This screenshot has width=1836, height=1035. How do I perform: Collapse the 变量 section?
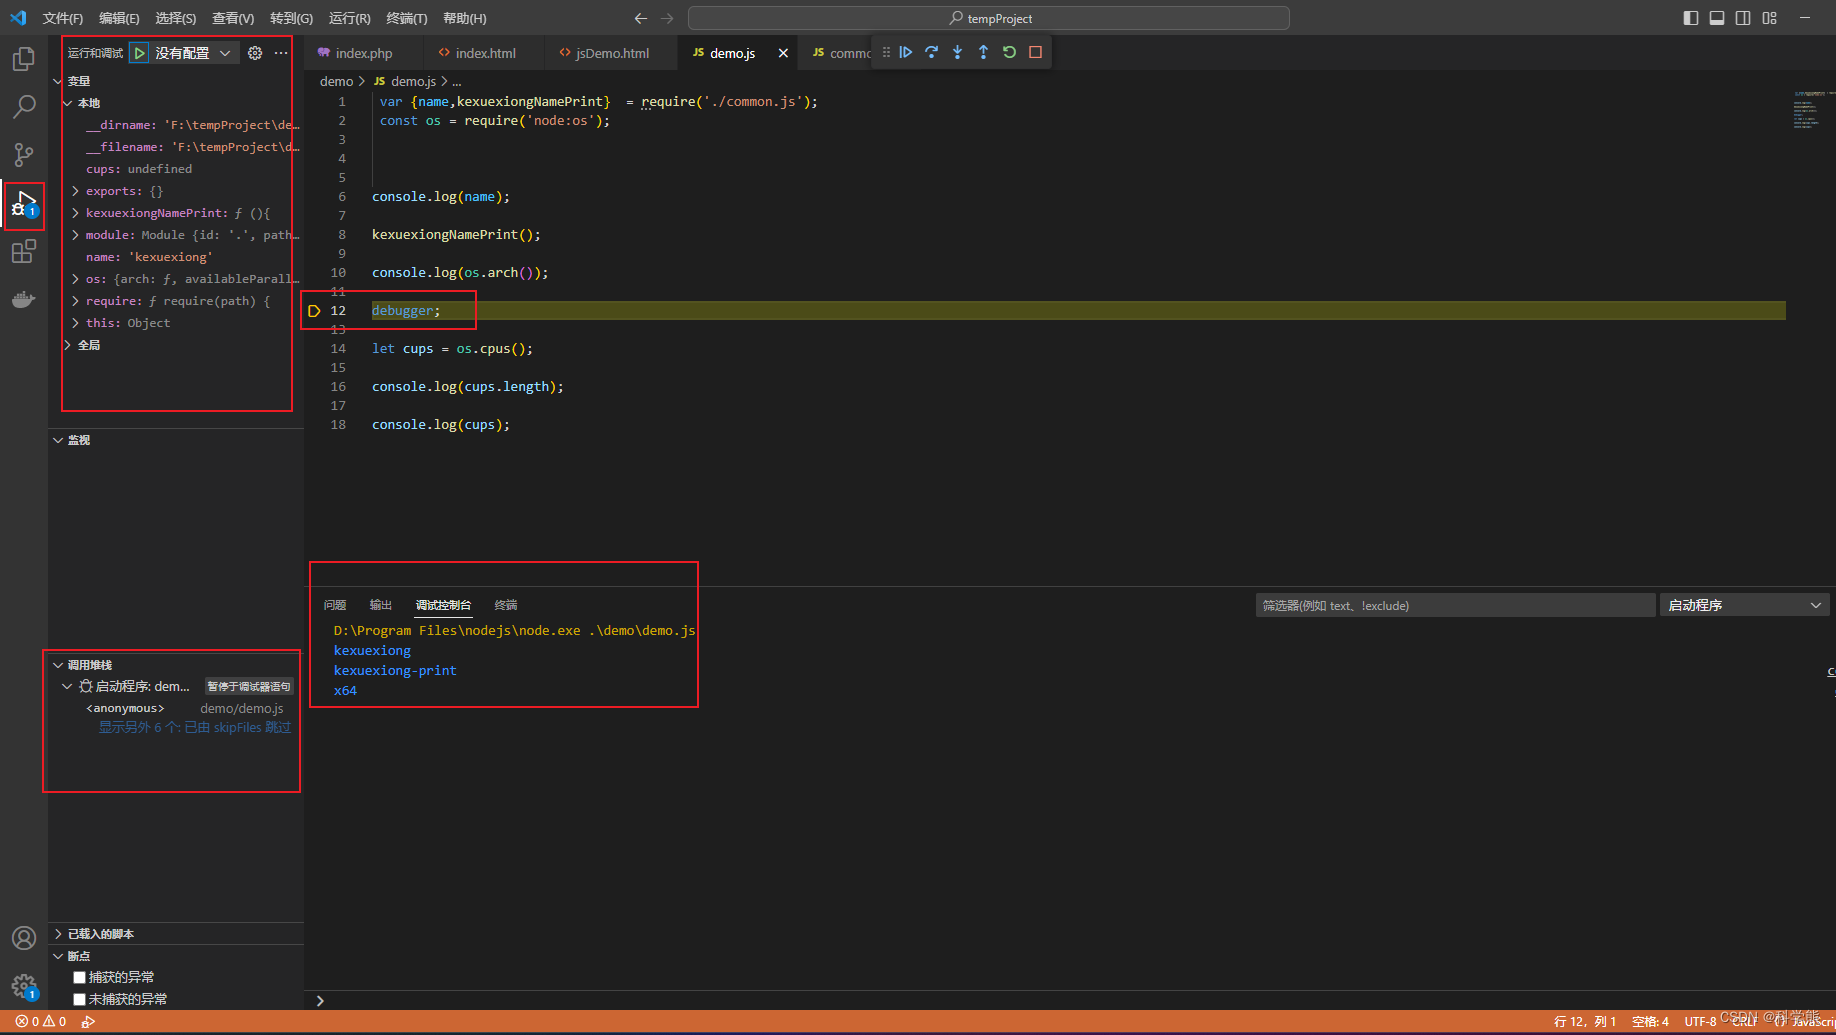57,81
